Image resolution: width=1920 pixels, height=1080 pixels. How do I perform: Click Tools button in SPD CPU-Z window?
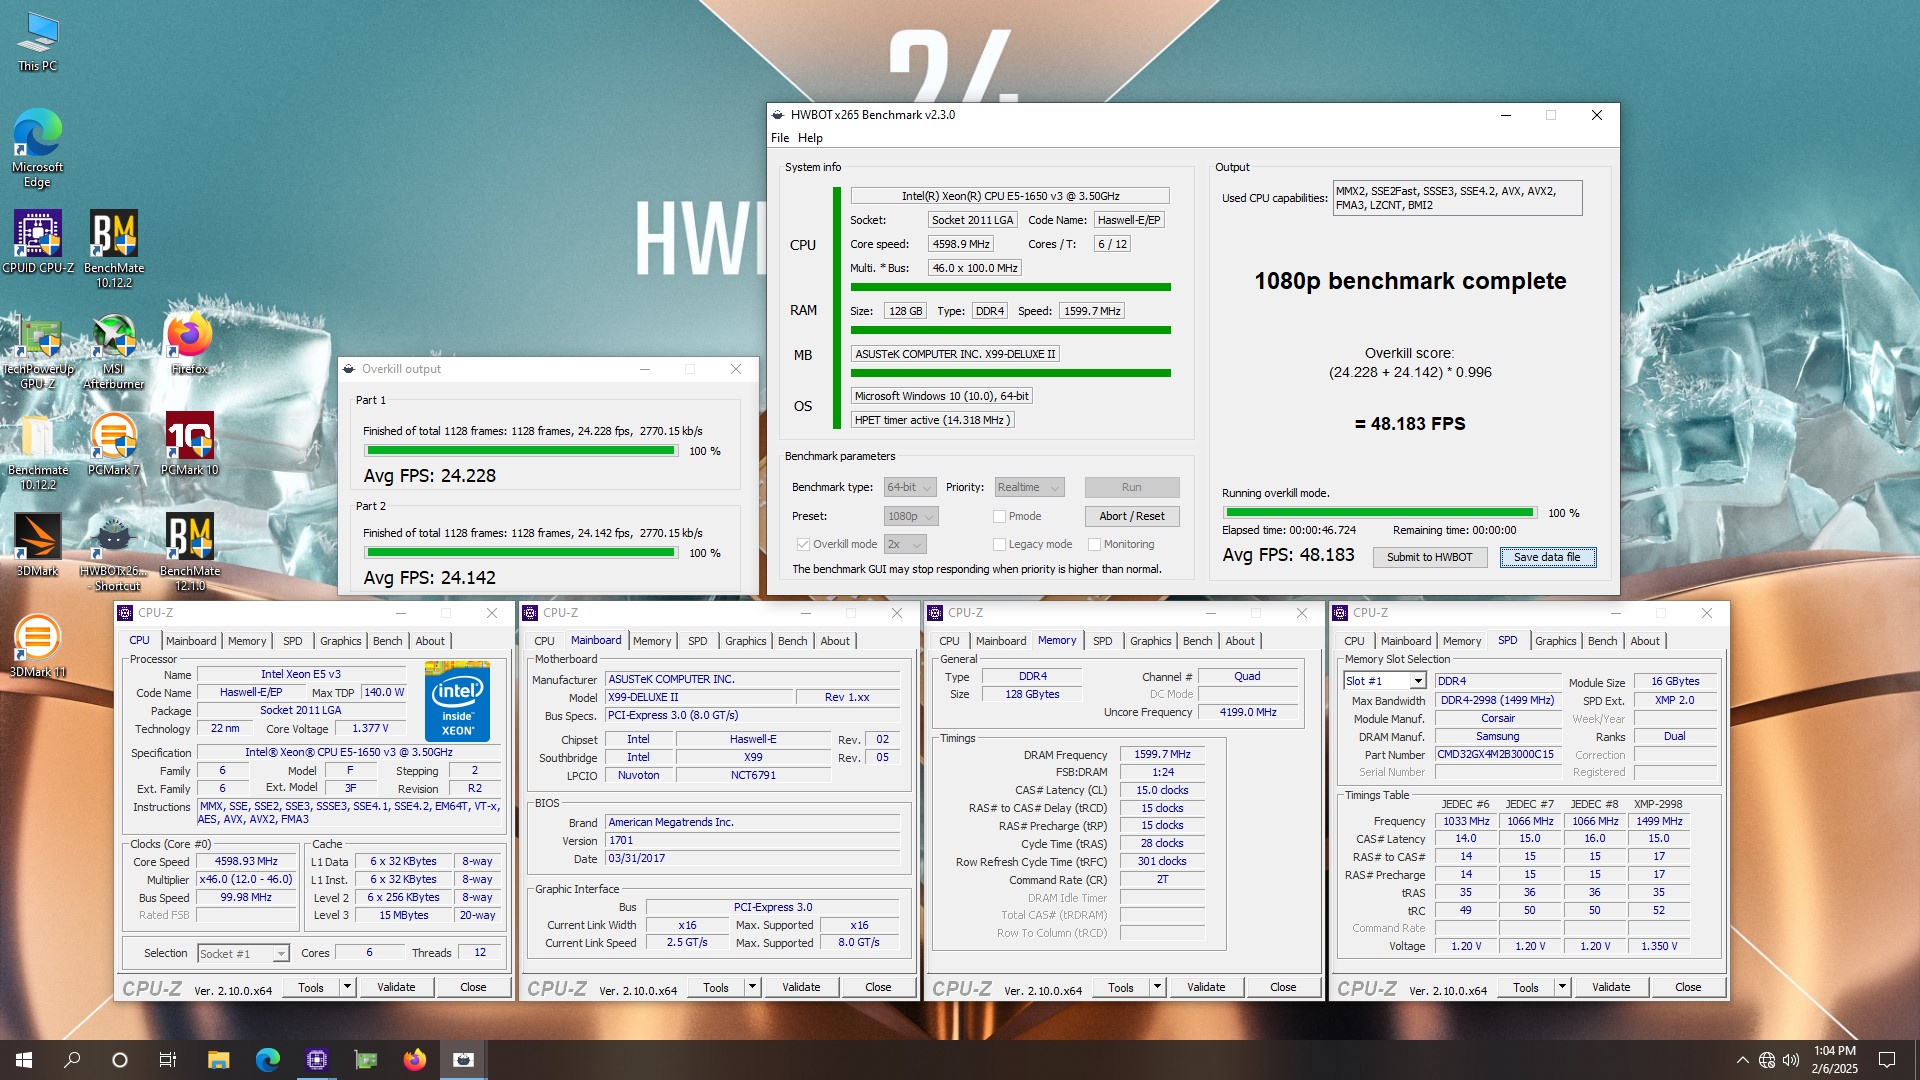pos(1526,987)
